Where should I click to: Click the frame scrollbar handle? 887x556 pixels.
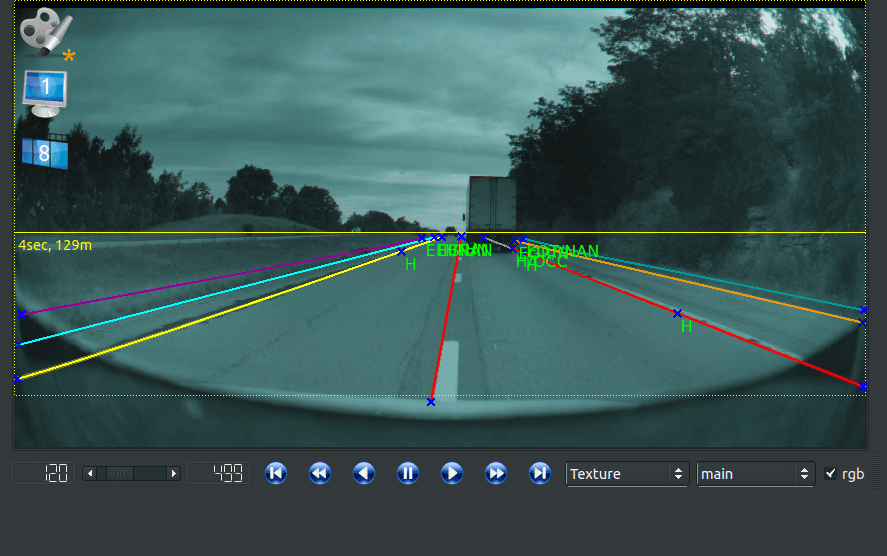coord(119,473)
